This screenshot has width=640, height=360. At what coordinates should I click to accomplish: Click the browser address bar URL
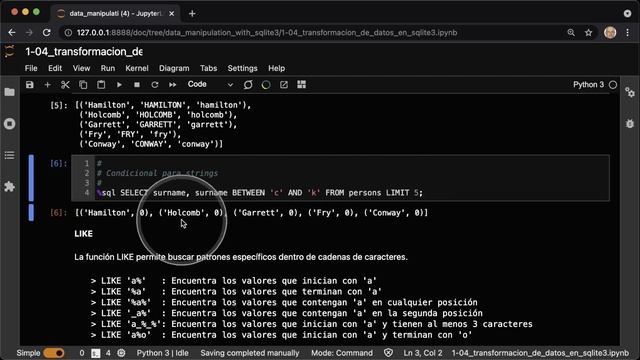pos(267,33)
